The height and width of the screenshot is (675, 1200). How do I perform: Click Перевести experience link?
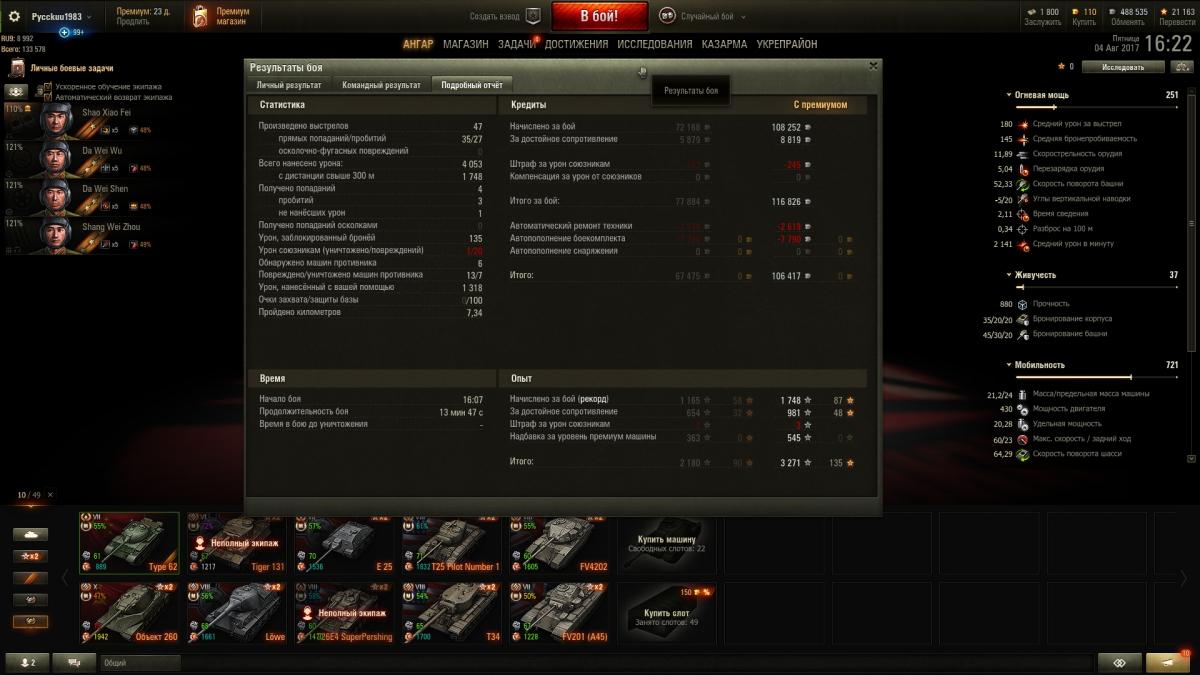pyautogui.click(x=1177, y=22)
